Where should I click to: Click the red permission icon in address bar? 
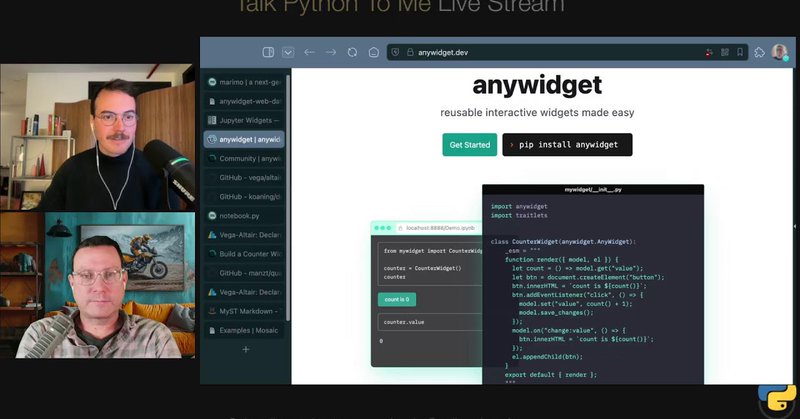[x=709, y=52]
